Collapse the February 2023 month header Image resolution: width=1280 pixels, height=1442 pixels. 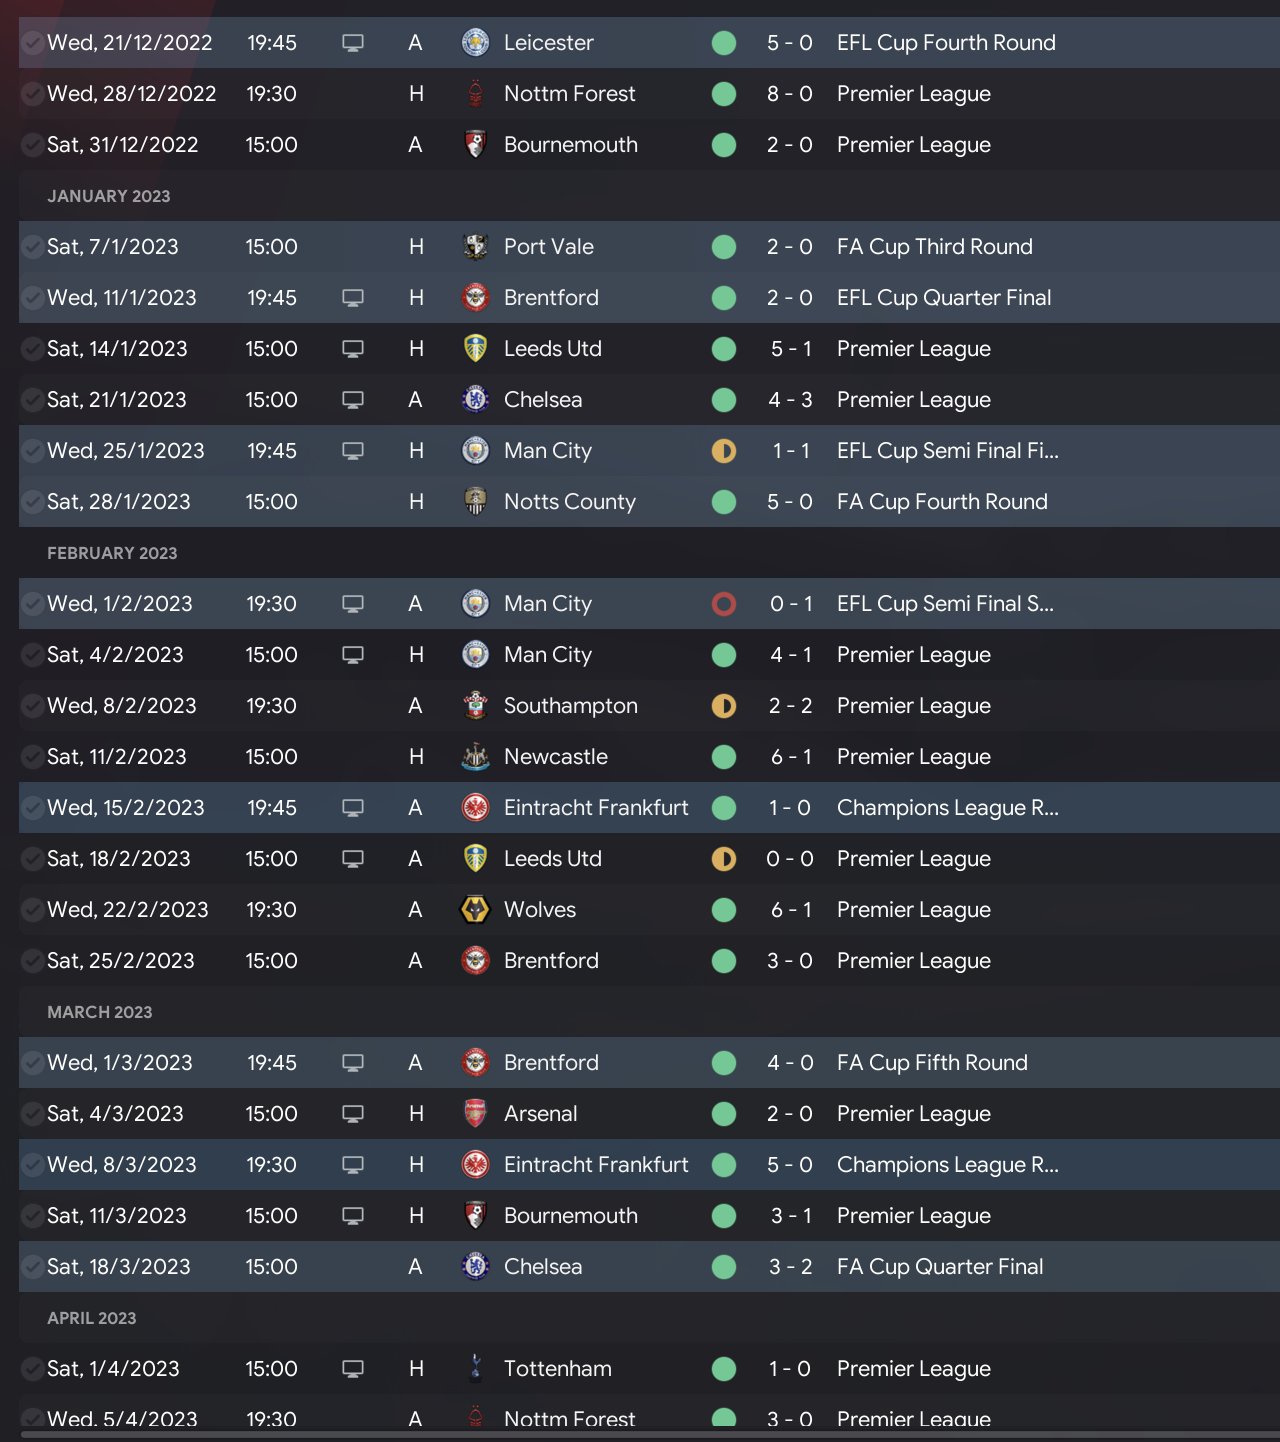click(112, 553)
